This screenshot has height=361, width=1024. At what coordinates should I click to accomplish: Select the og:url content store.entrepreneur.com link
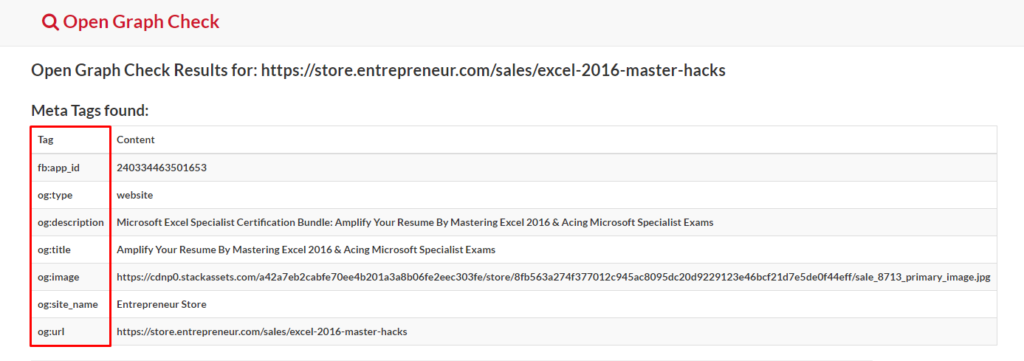(x=262, y=332)
